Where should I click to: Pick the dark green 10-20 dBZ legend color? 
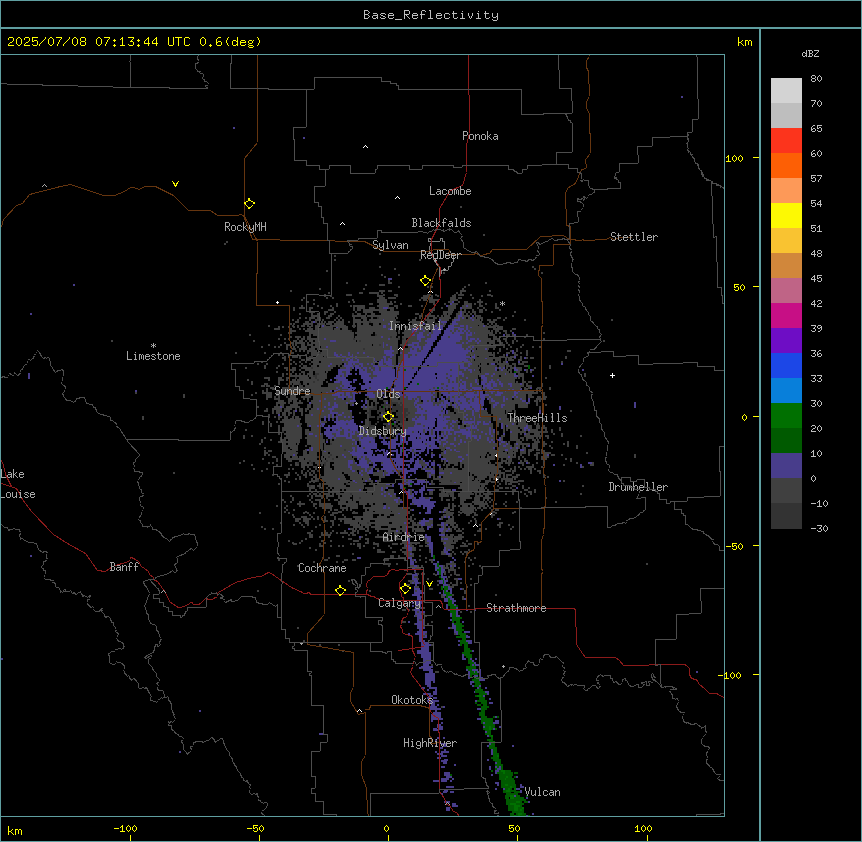coord(786,440)
